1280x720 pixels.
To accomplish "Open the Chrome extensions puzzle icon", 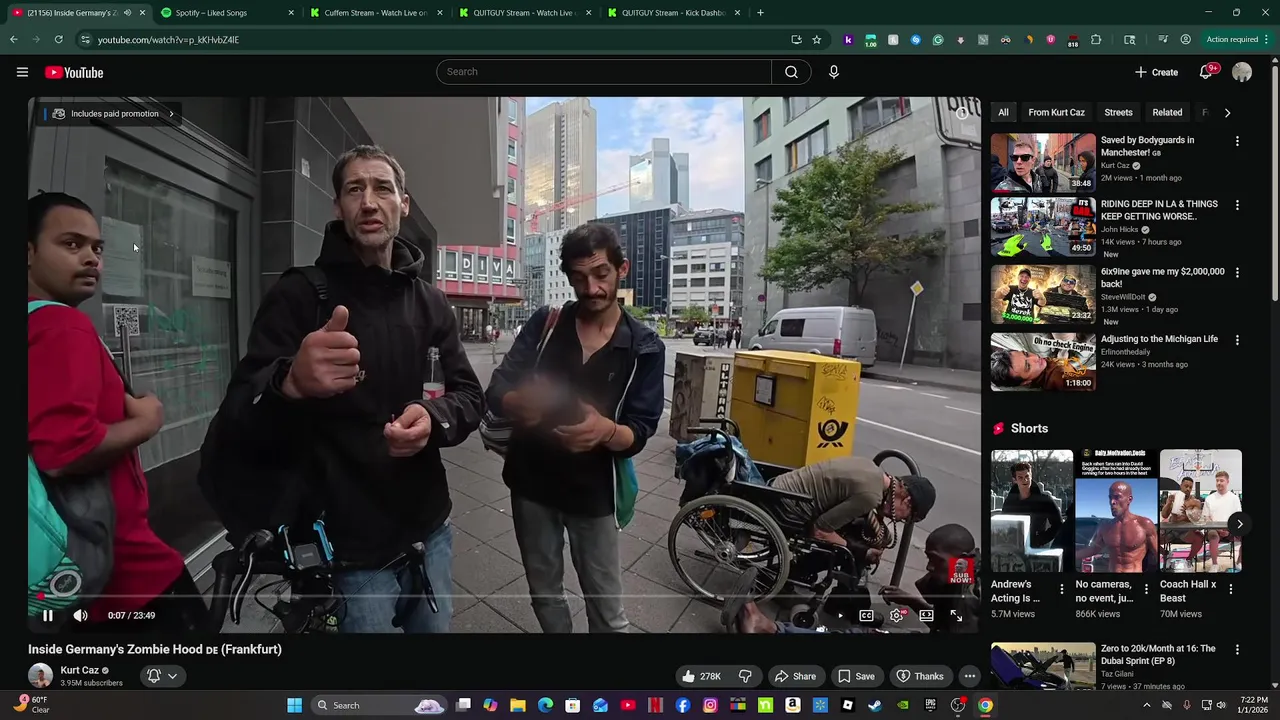I will pos(1096,40).
